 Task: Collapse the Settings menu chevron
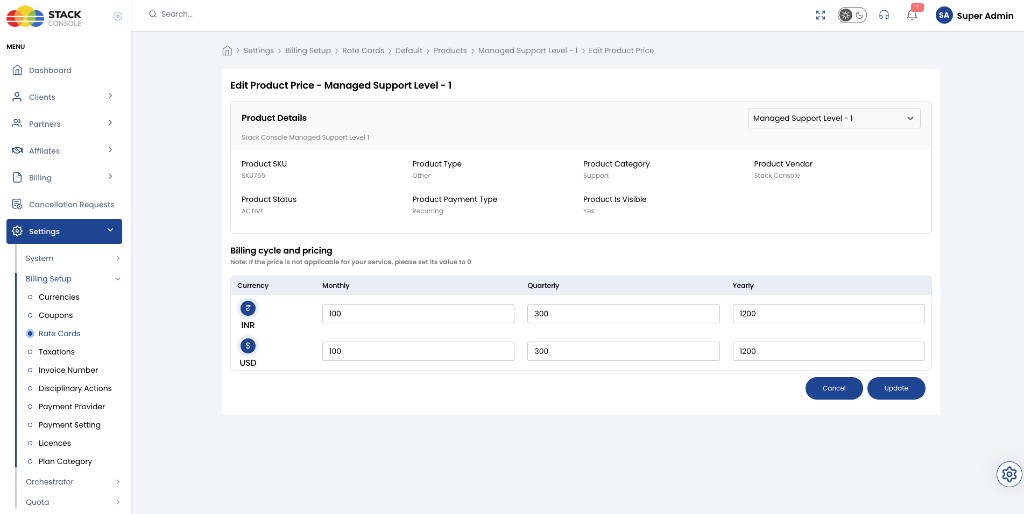pyautogui.click(x=110, y=230)
